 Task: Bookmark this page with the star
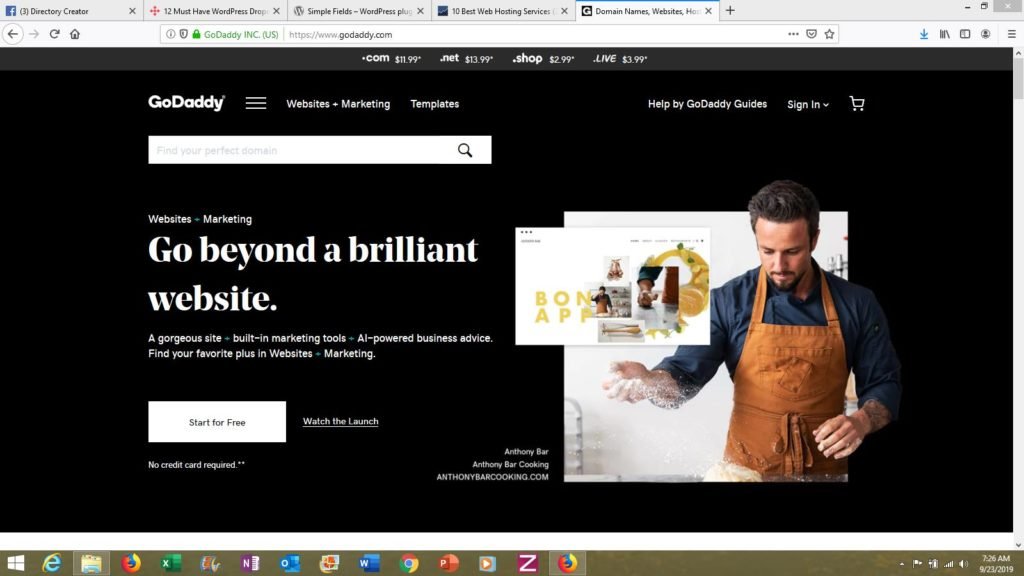(829, 34)
